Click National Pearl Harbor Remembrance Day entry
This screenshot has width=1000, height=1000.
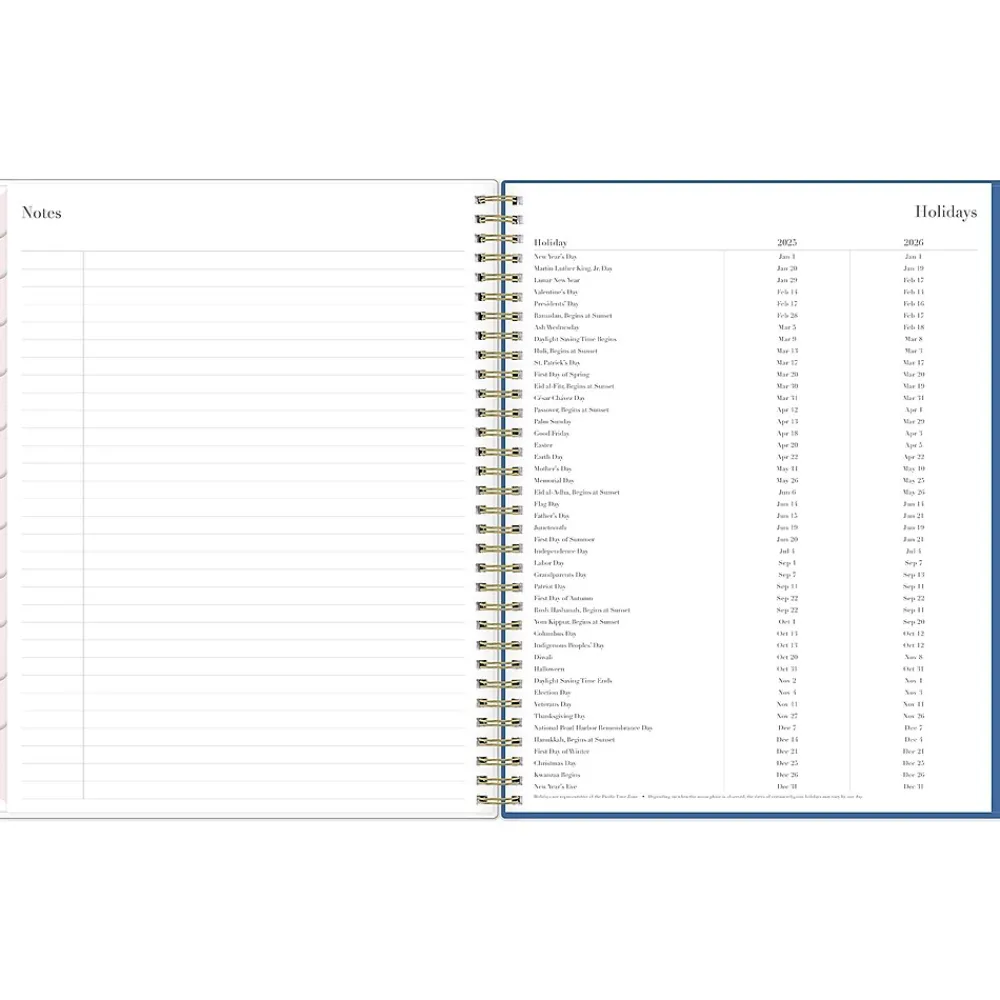[593, 728]
